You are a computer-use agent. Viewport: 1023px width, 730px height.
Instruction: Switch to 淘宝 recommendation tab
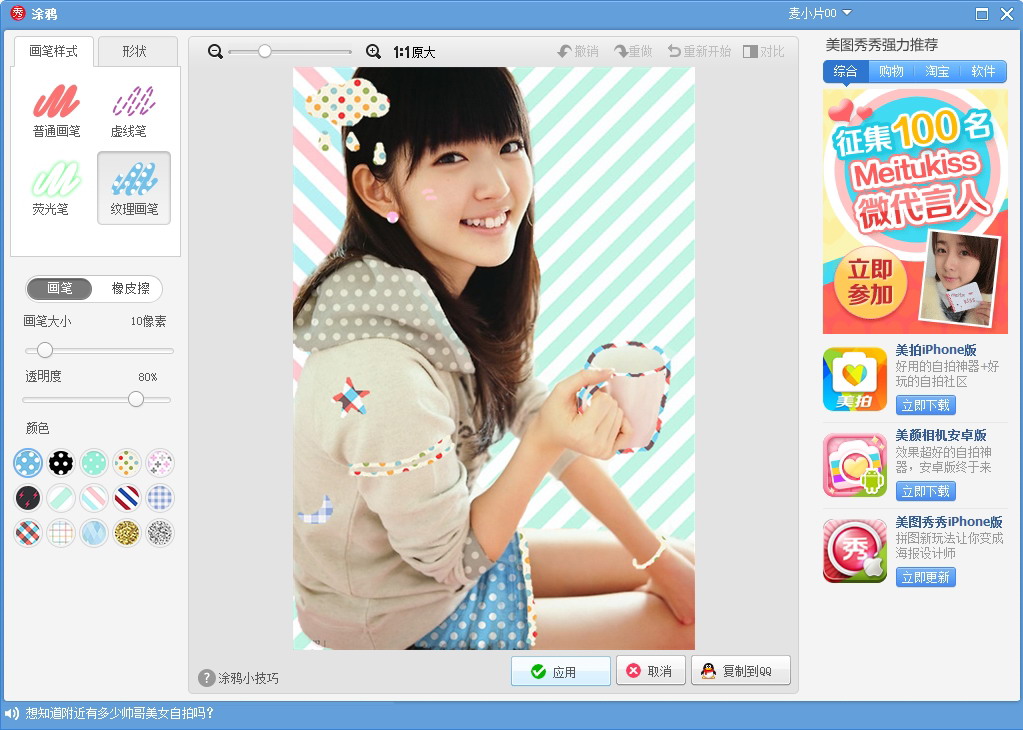(x=938, y=71)
